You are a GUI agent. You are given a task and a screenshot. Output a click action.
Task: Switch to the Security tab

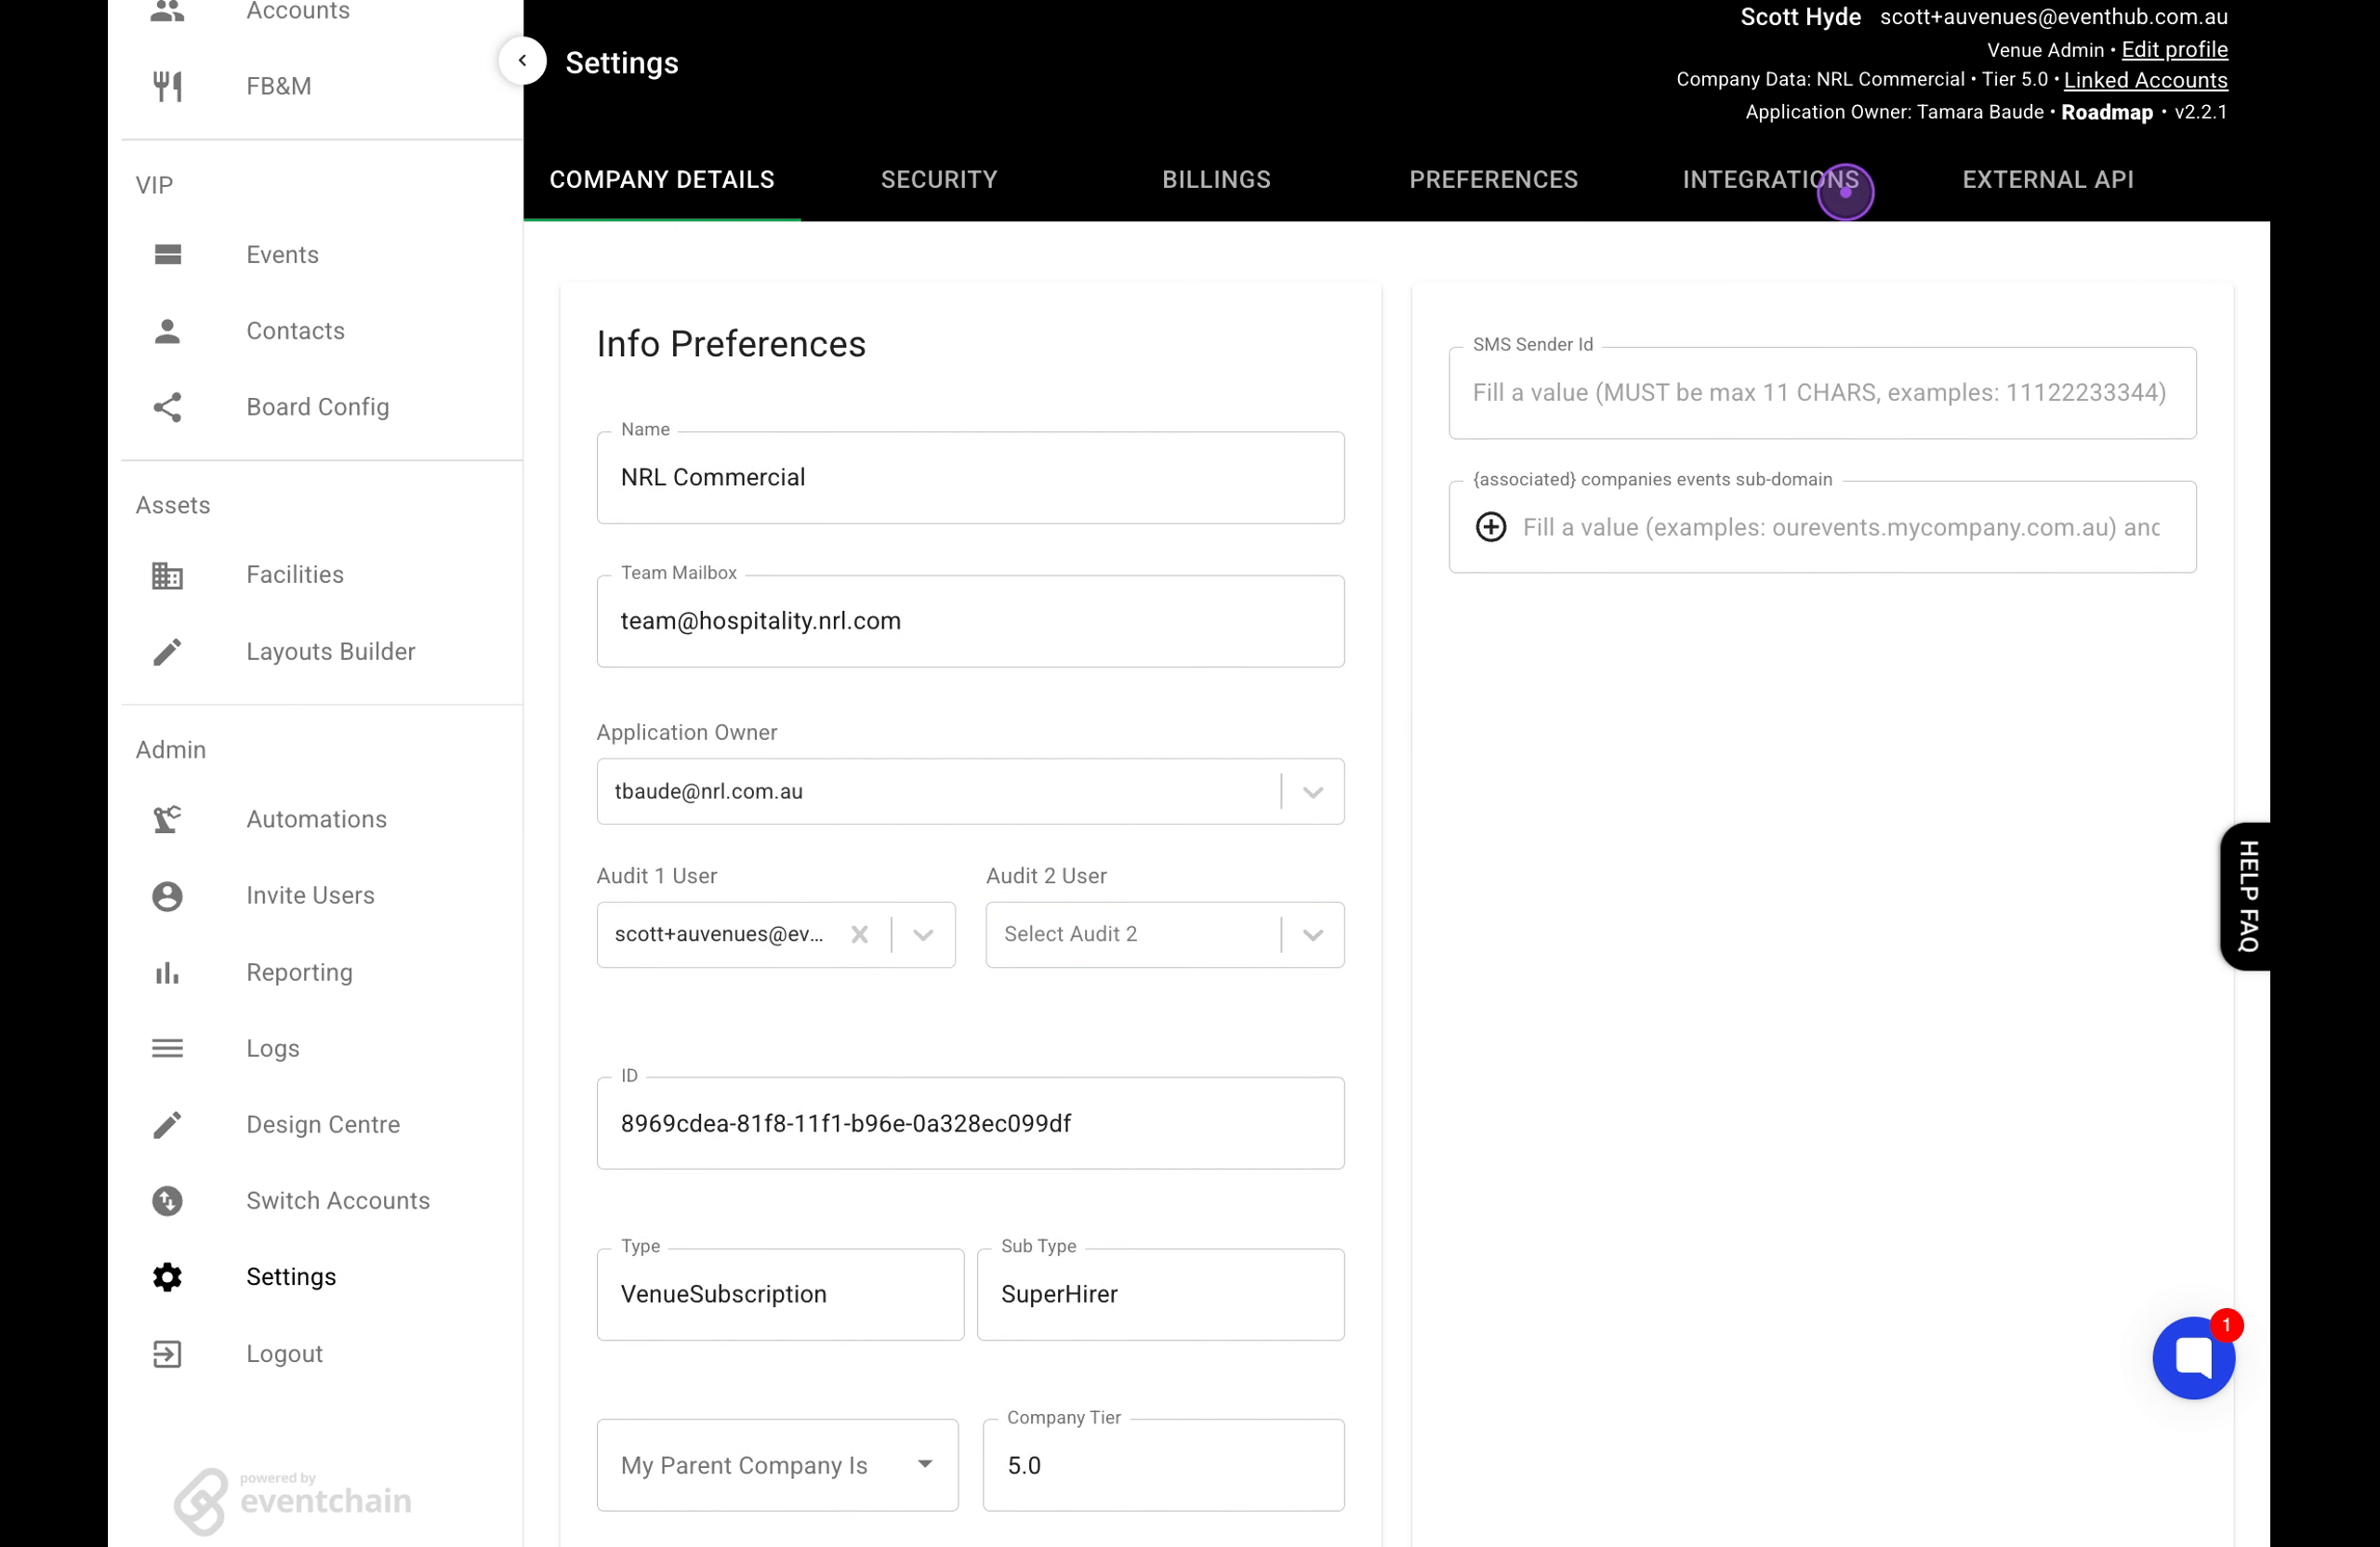(938, 179)
